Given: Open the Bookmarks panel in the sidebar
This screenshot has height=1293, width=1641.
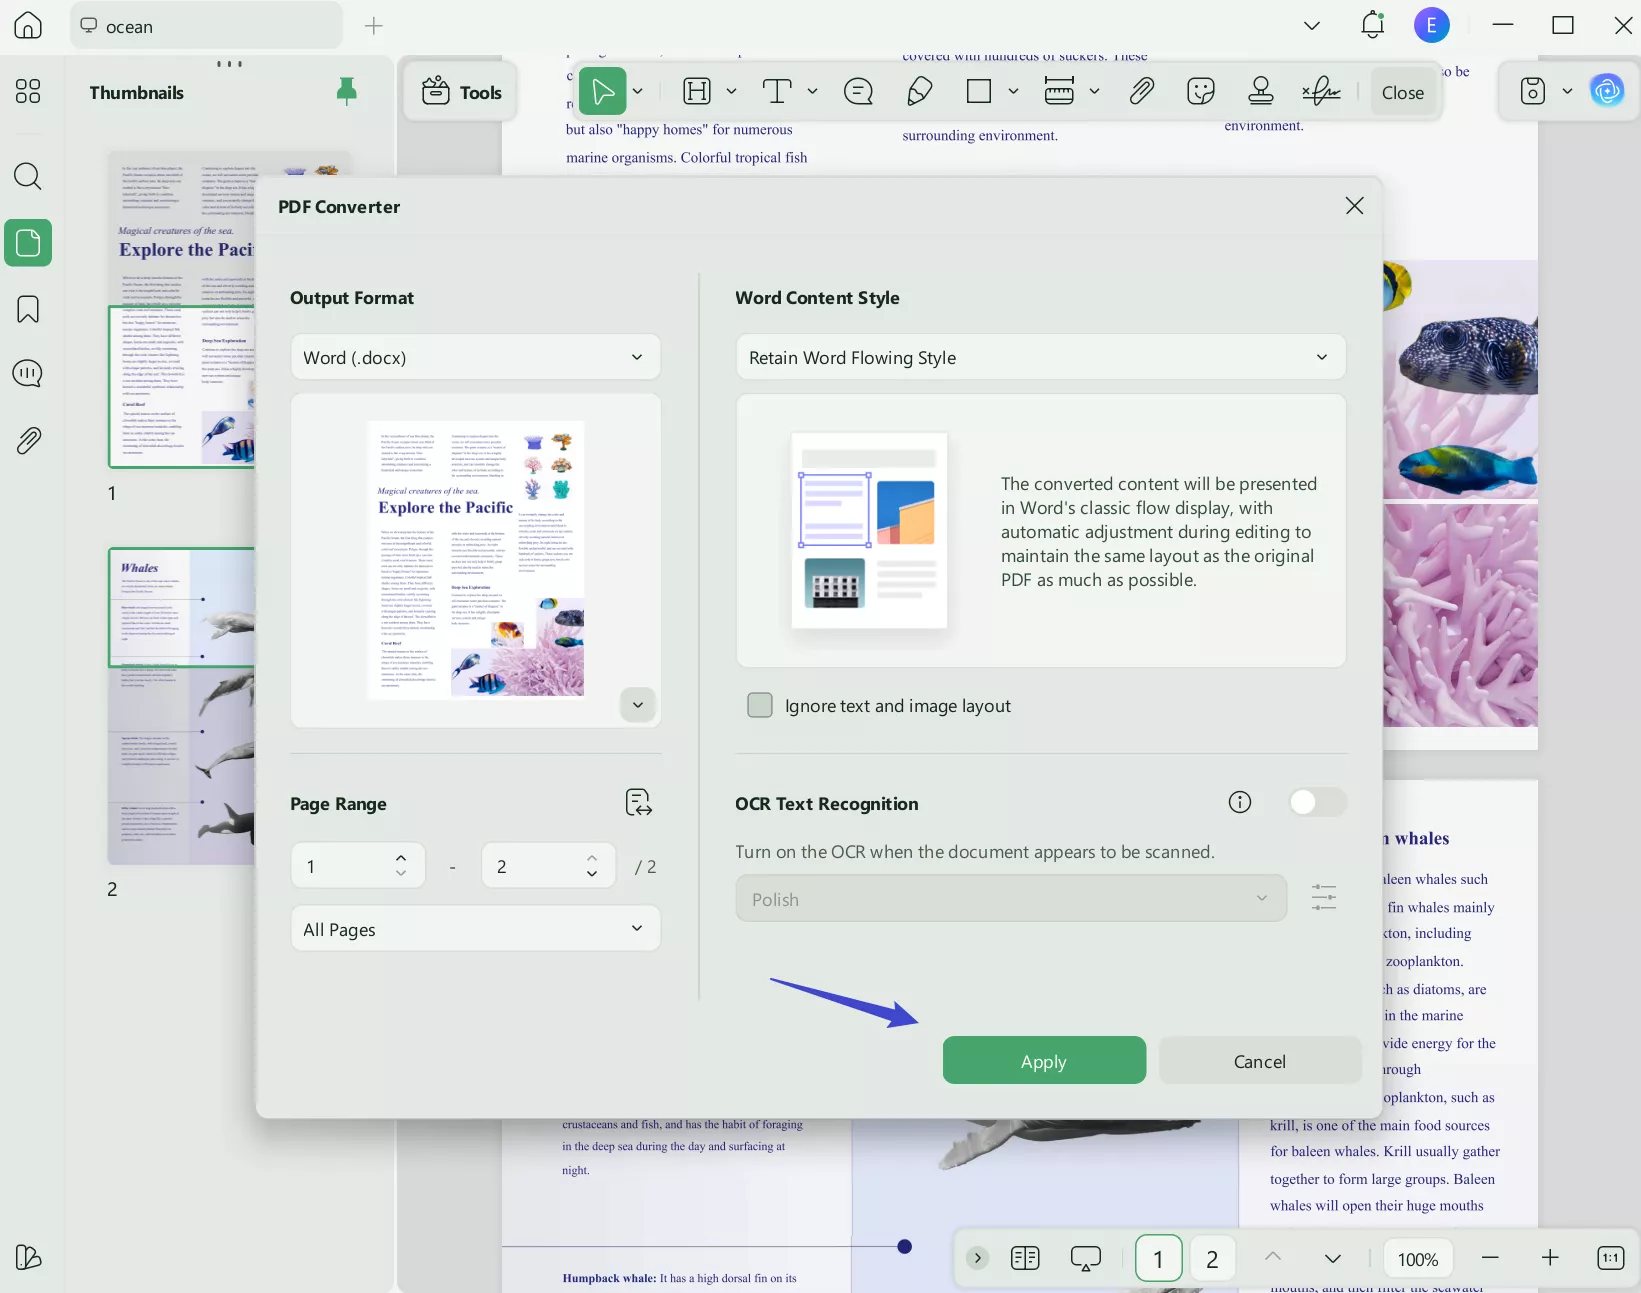Looking at the screenshot, I should (27, 309).
